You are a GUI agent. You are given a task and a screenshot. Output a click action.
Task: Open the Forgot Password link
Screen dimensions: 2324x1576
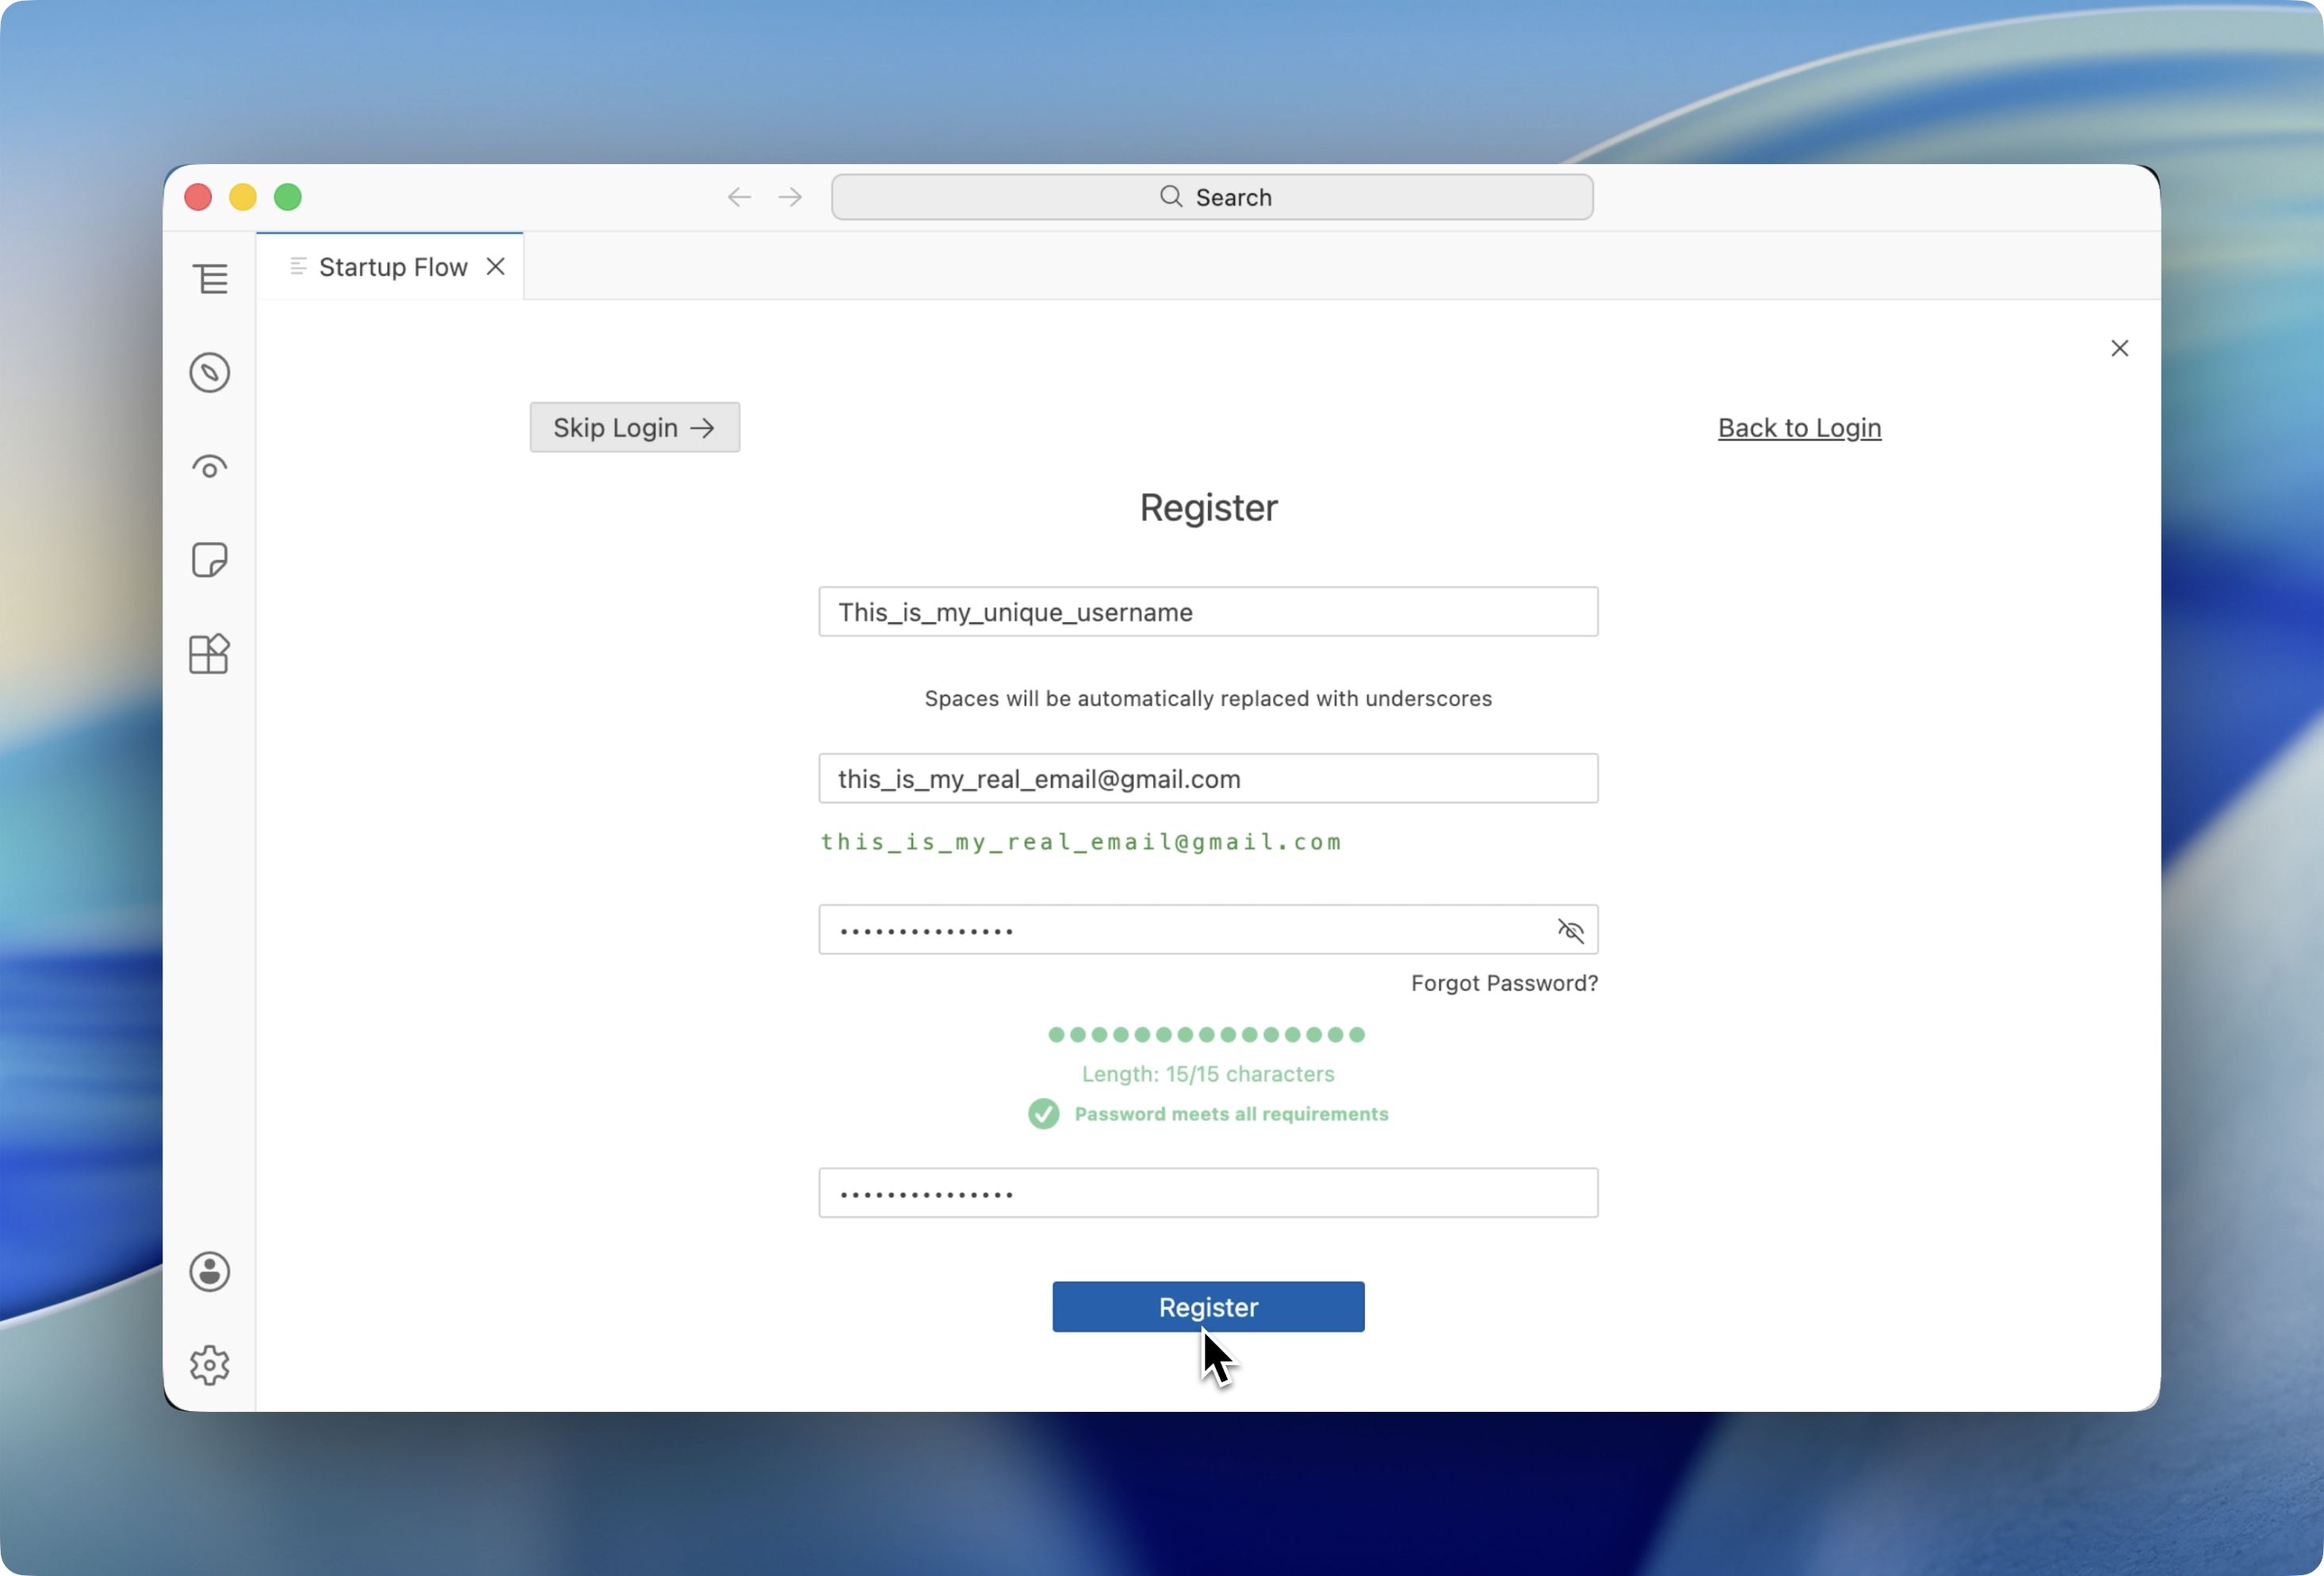[x=1503, y=983]
